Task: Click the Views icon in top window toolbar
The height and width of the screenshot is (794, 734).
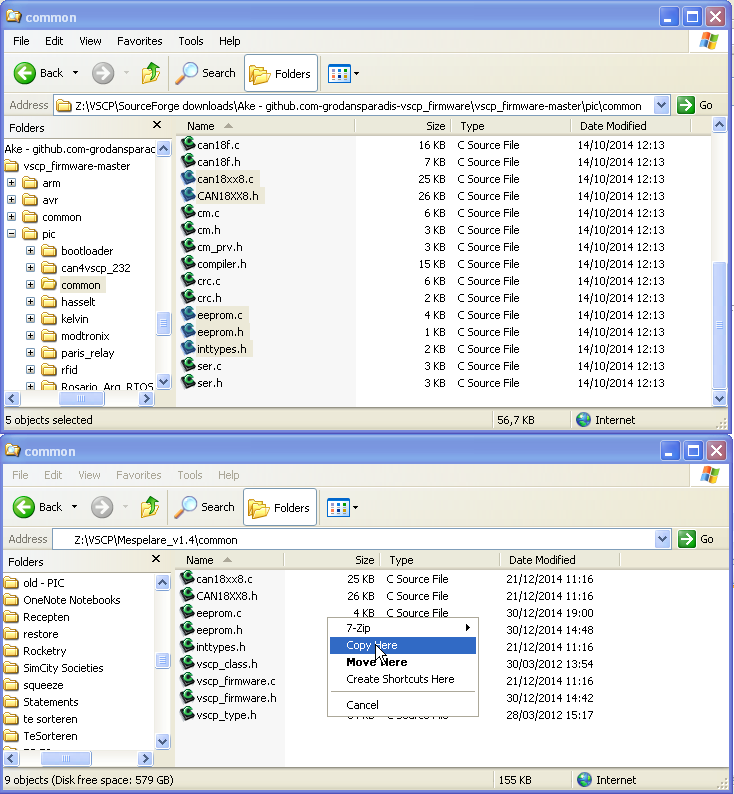Action: (339, 73)
